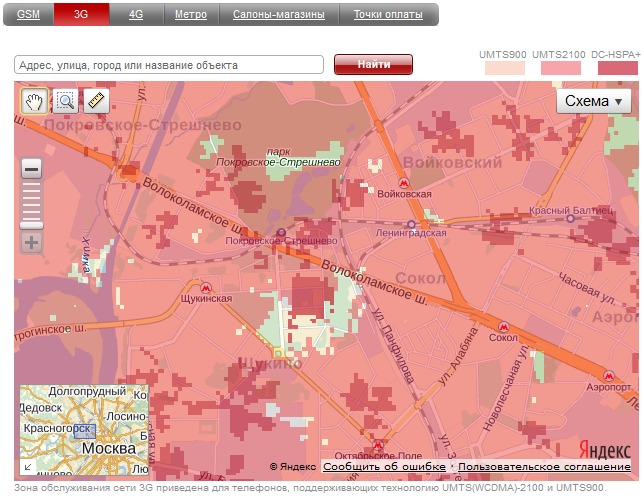Viewport: 644px width, 496px height.
Task: Open the Точки оплаты tab
Action: [x=388, y=15]
